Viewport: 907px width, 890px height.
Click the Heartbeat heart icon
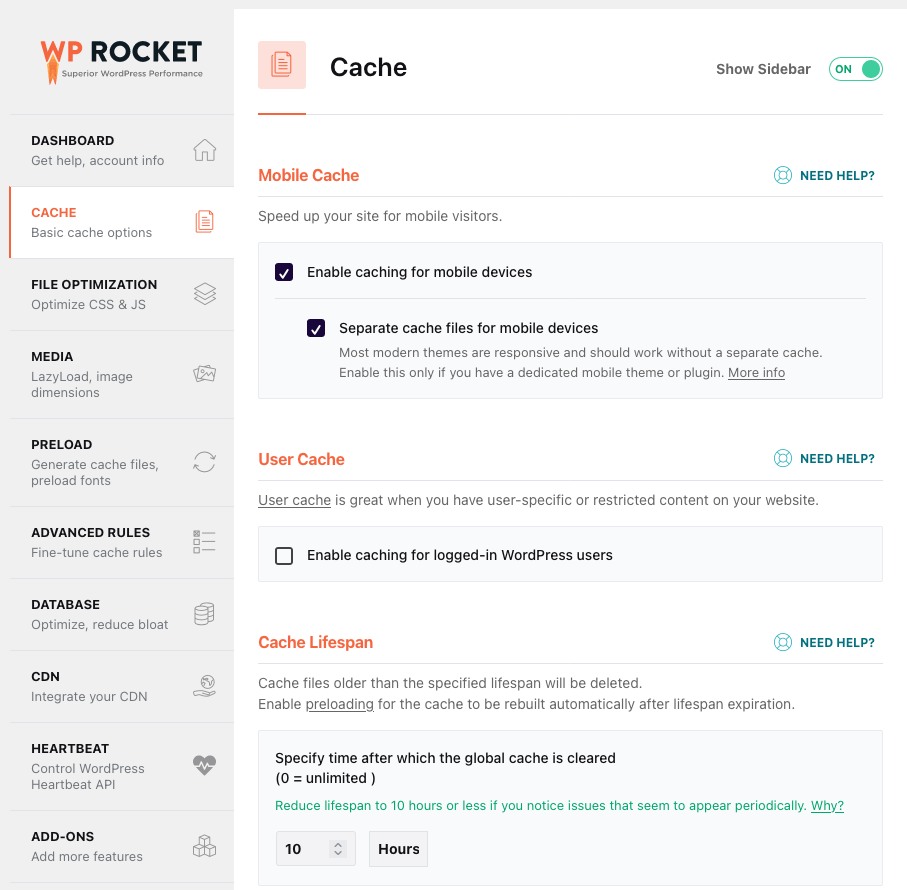[x=204, y=765]
